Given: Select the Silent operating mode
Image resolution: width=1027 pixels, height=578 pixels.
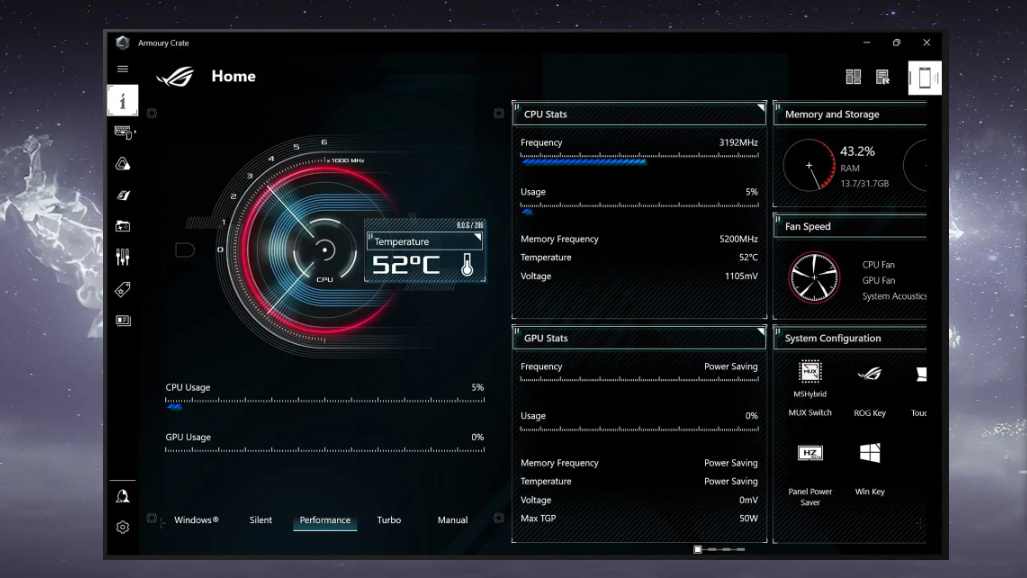Looking at the screenshot, I should (260, 520).
